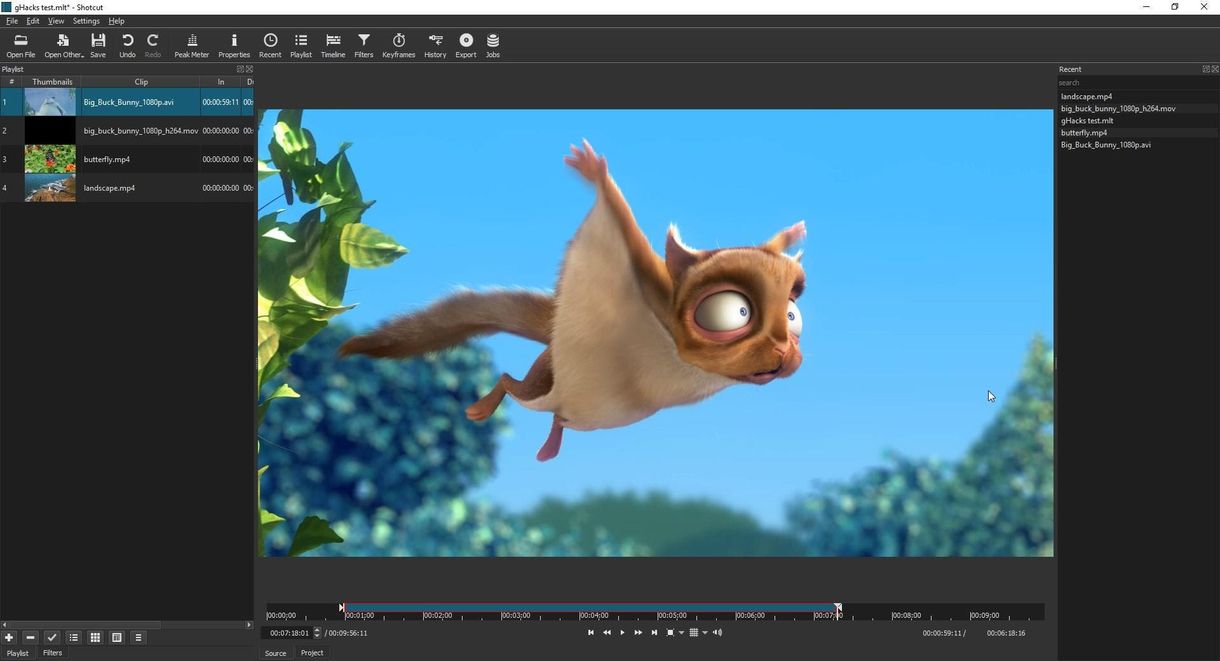1220x661 pixels.
Task: Click the checkmark update playlist button
Action: [x=52, y=637]
